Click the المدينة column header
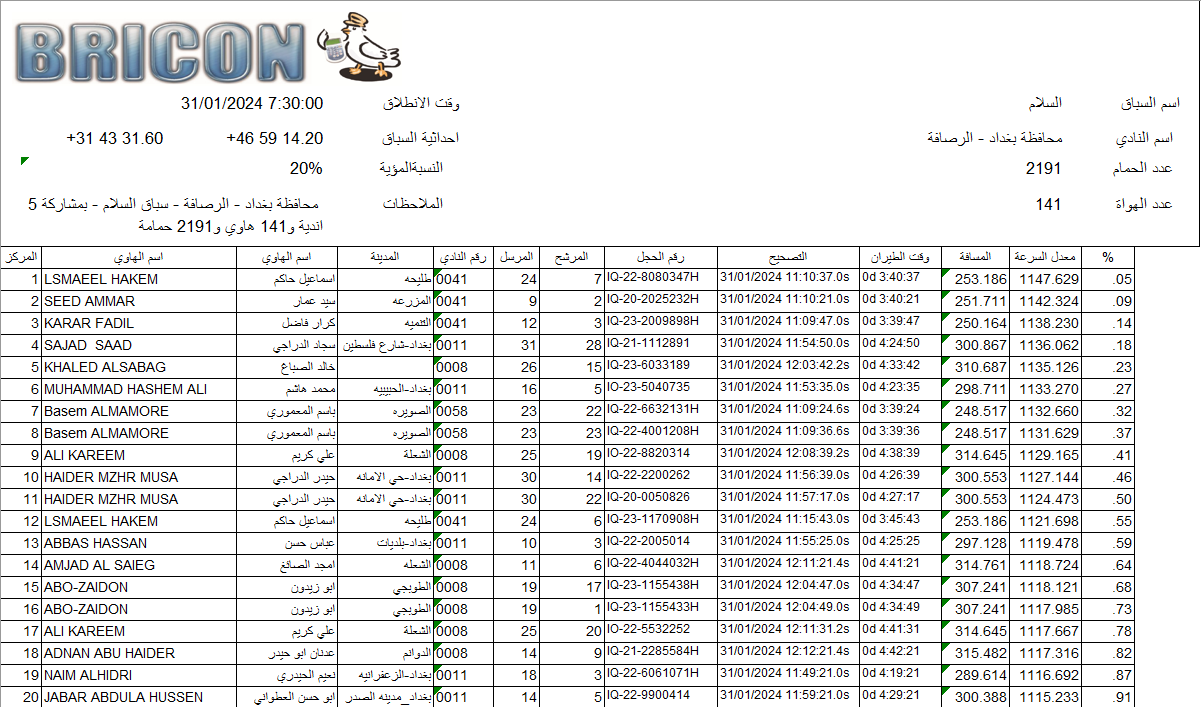This screenshot has height=707, width=1201. click(x=387, y=257)
